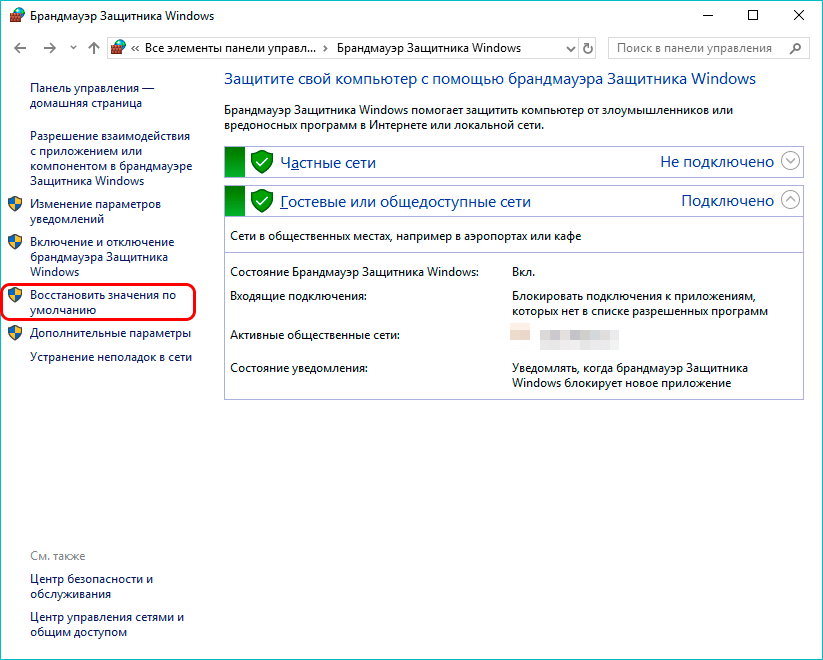Click 'Блокировать подключения к приложениям' value text

[x=640, y=303]
